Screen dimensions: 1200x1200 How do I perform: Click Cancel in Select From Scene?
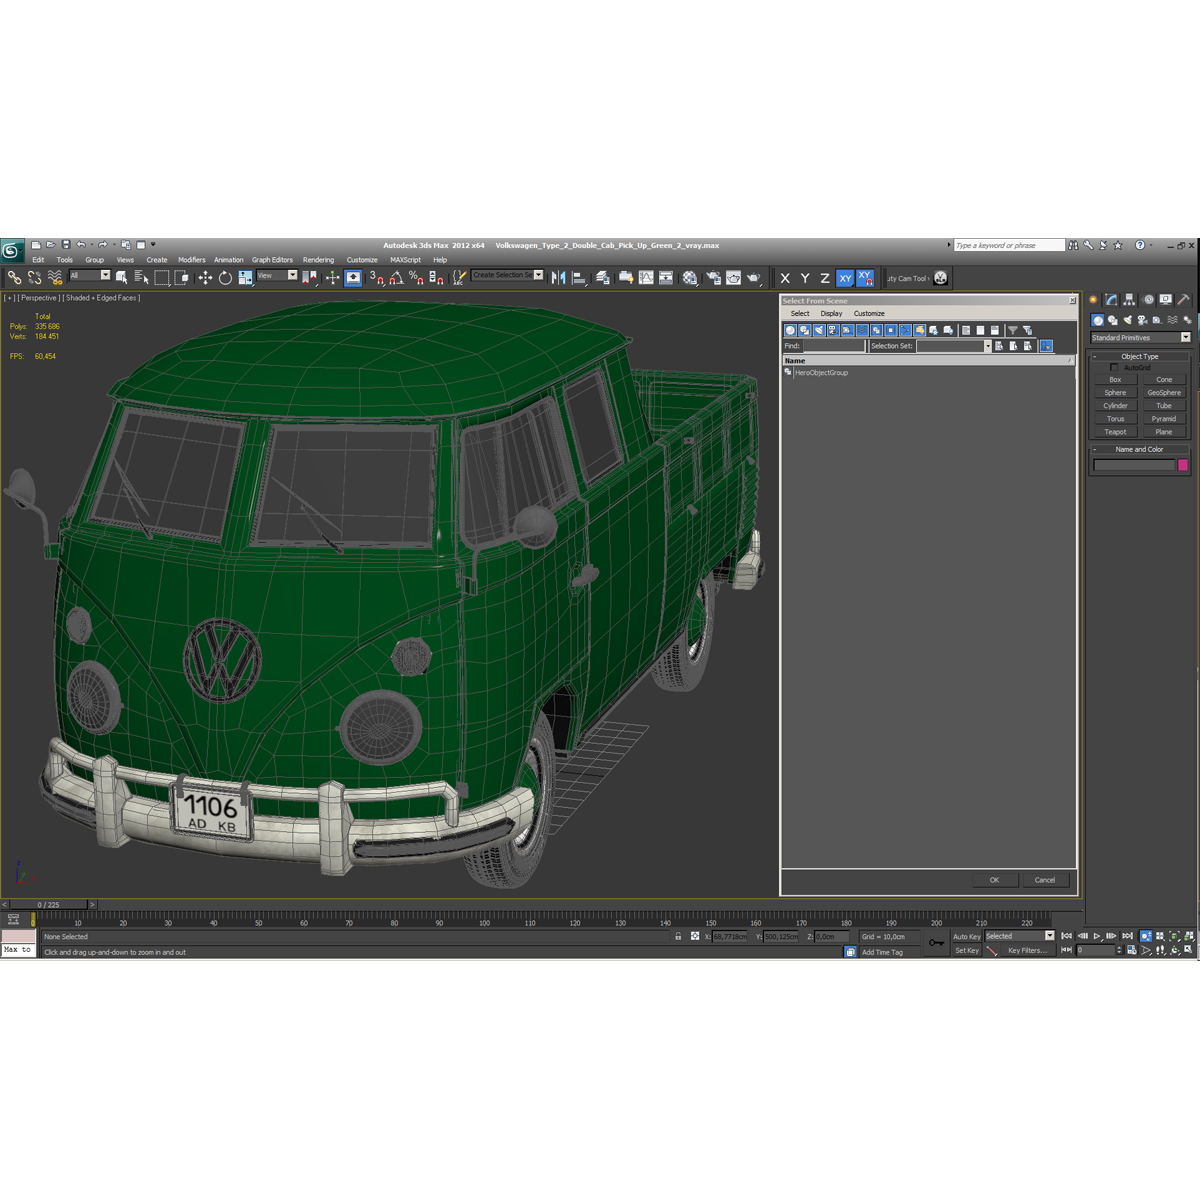click(1045, 880)
